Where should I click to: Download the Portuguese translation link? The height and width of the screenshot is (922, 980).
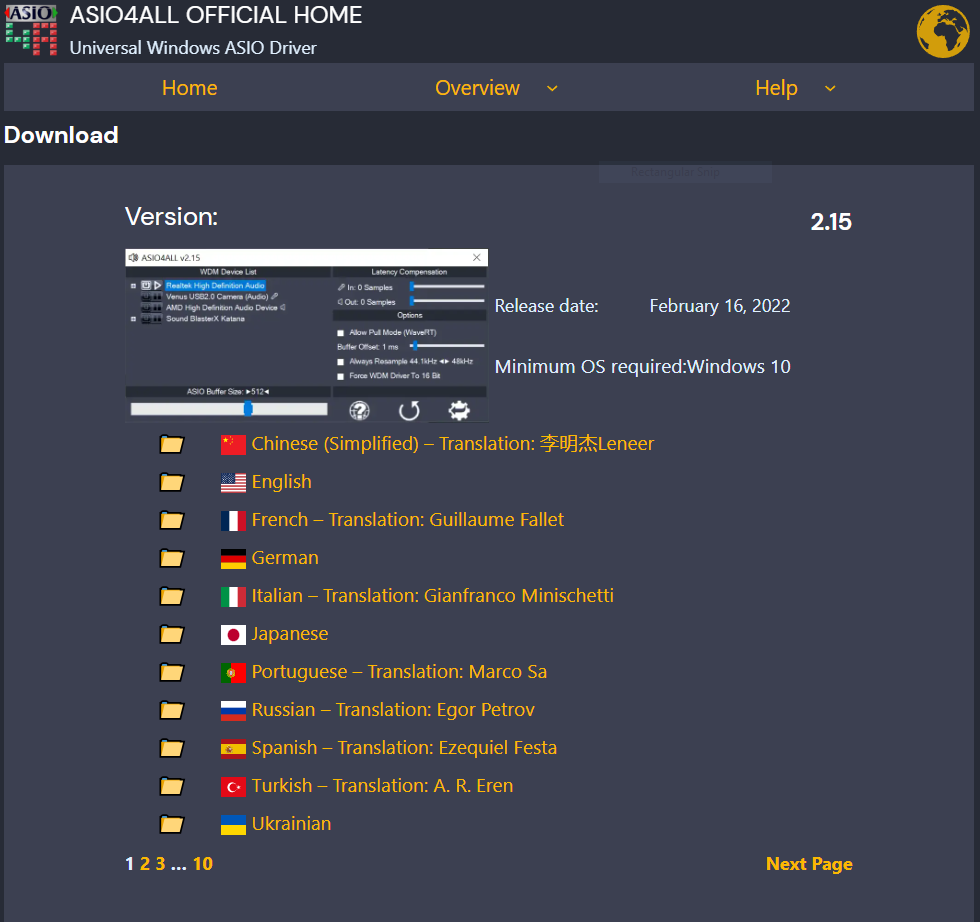[x=399, y=673]
